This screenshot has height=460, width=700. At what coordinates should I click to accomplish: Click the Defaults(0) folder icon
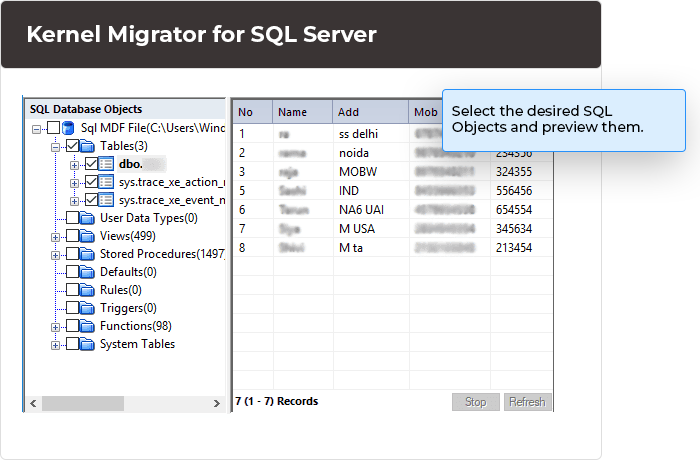87,272
